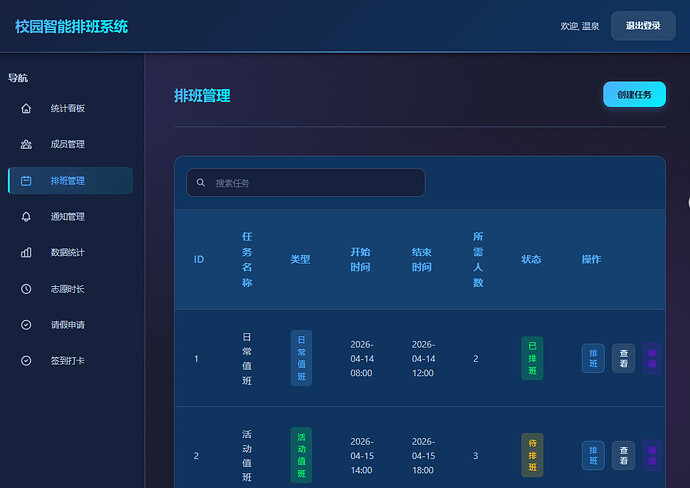690x488 pixels.
Task: Click 查看 button for the 活动值班 row
Action: [623, 455]
